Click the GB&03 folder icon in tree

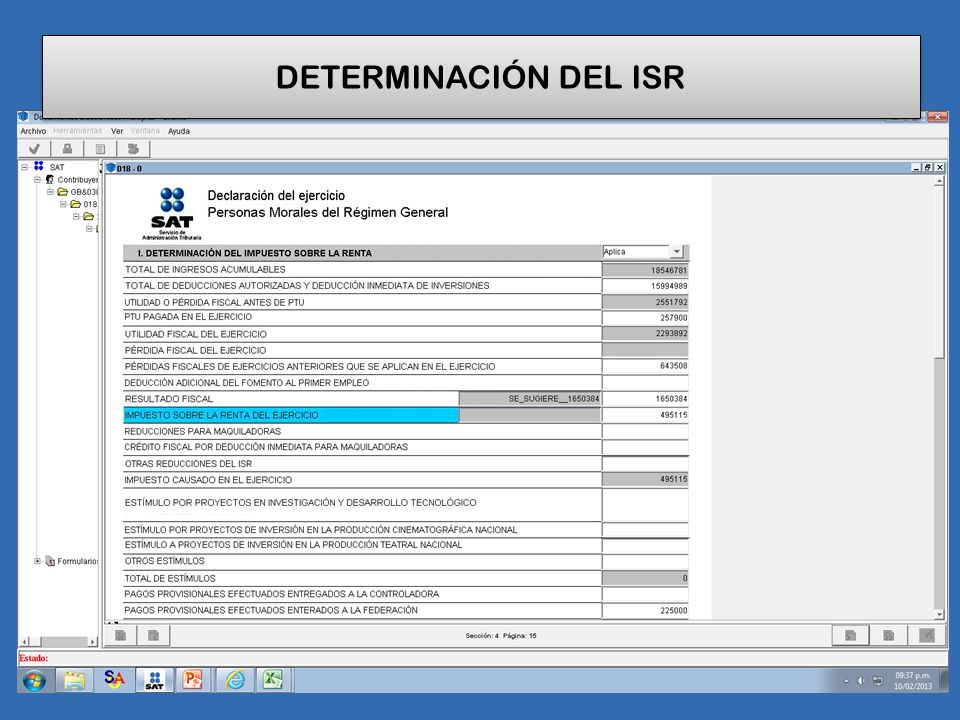click(62, 192)
